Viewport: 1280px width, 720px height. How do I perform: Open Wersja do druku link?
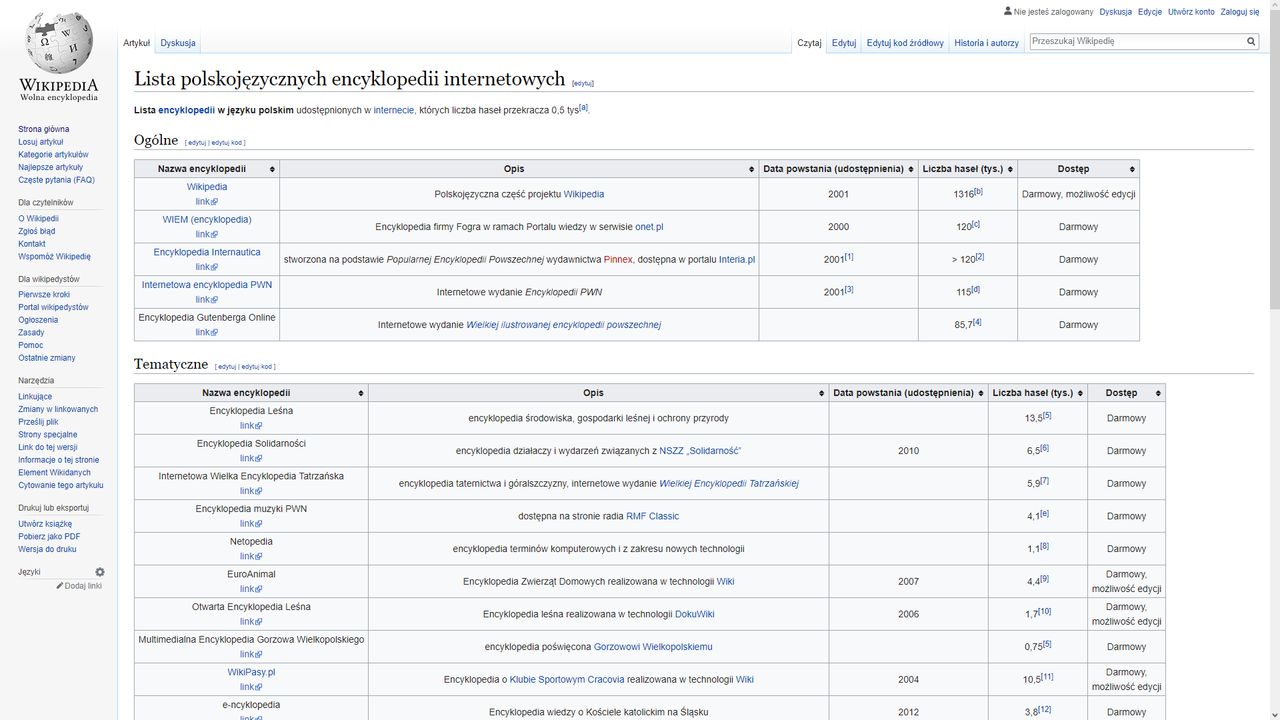click(x=47, y=549)
